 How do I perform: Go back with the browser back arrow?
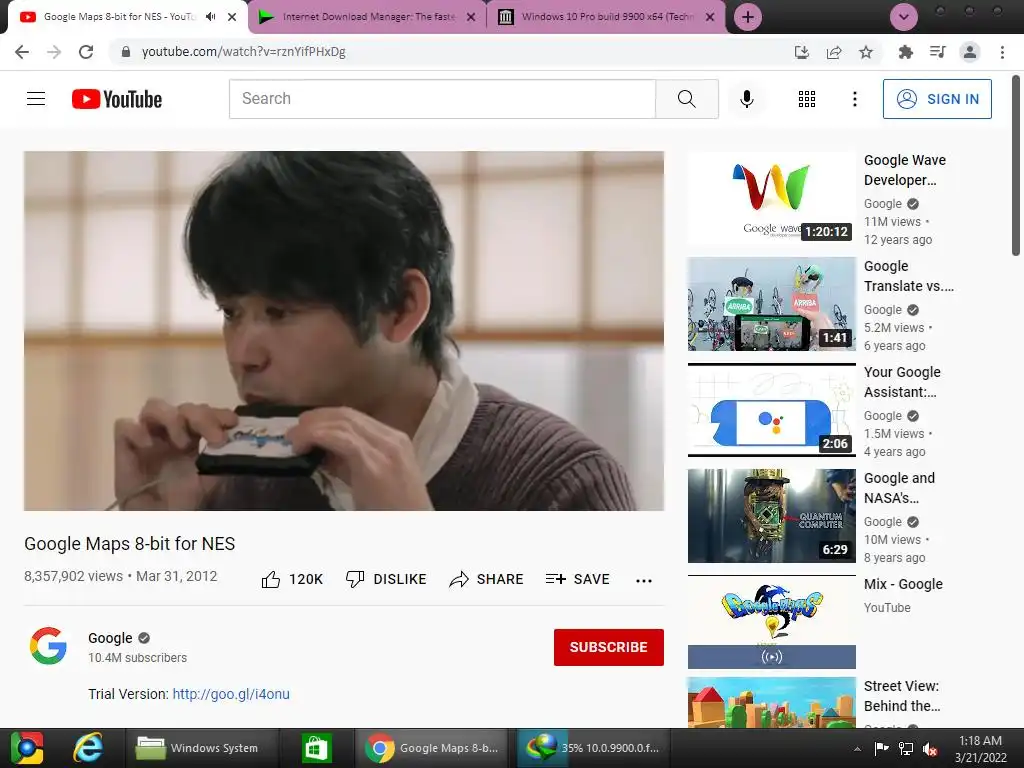(x=22, y=52)
